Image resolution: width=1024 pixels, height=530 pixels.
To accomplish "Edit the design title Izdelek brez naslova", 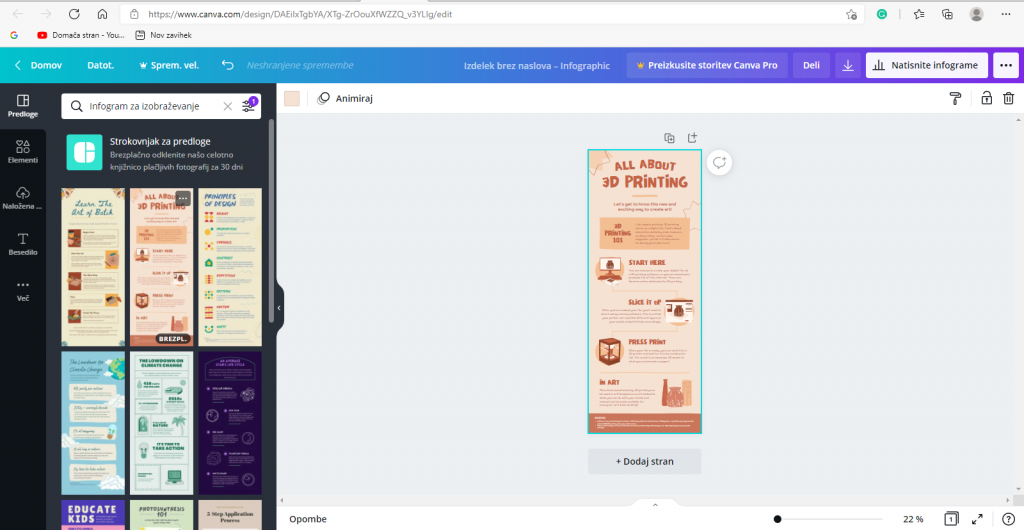I will (537, 65).
